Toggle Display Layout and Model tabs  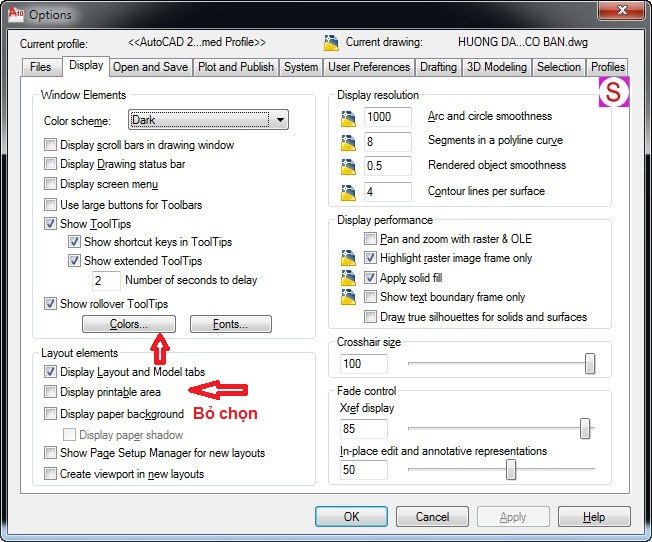tap(50, 371)
